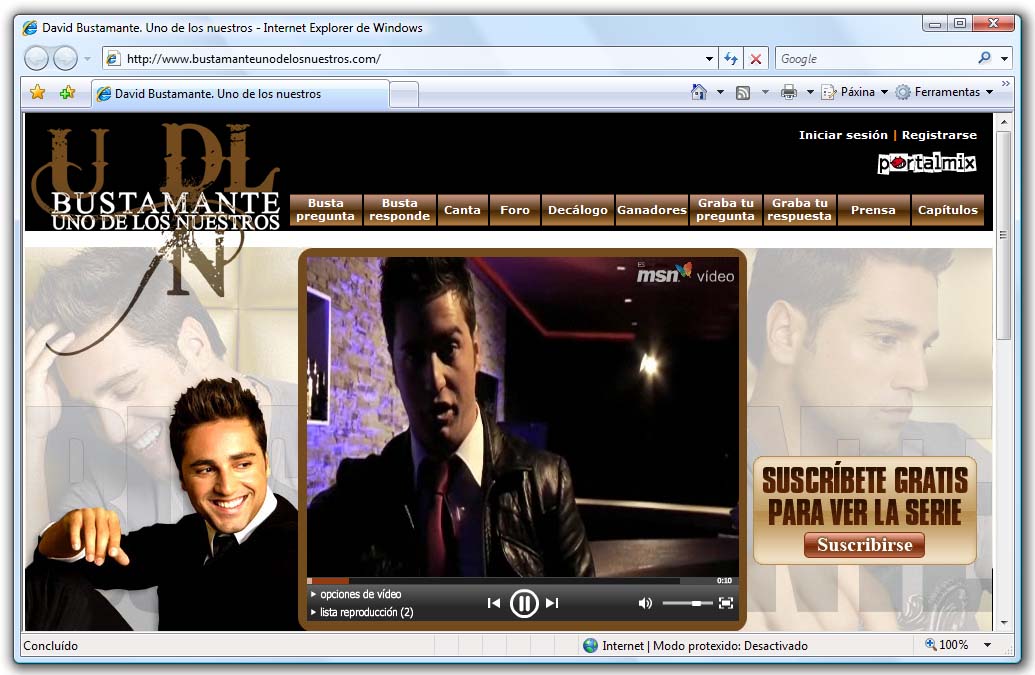
Task: Click the Concluído status text
Action: point(50,645)
